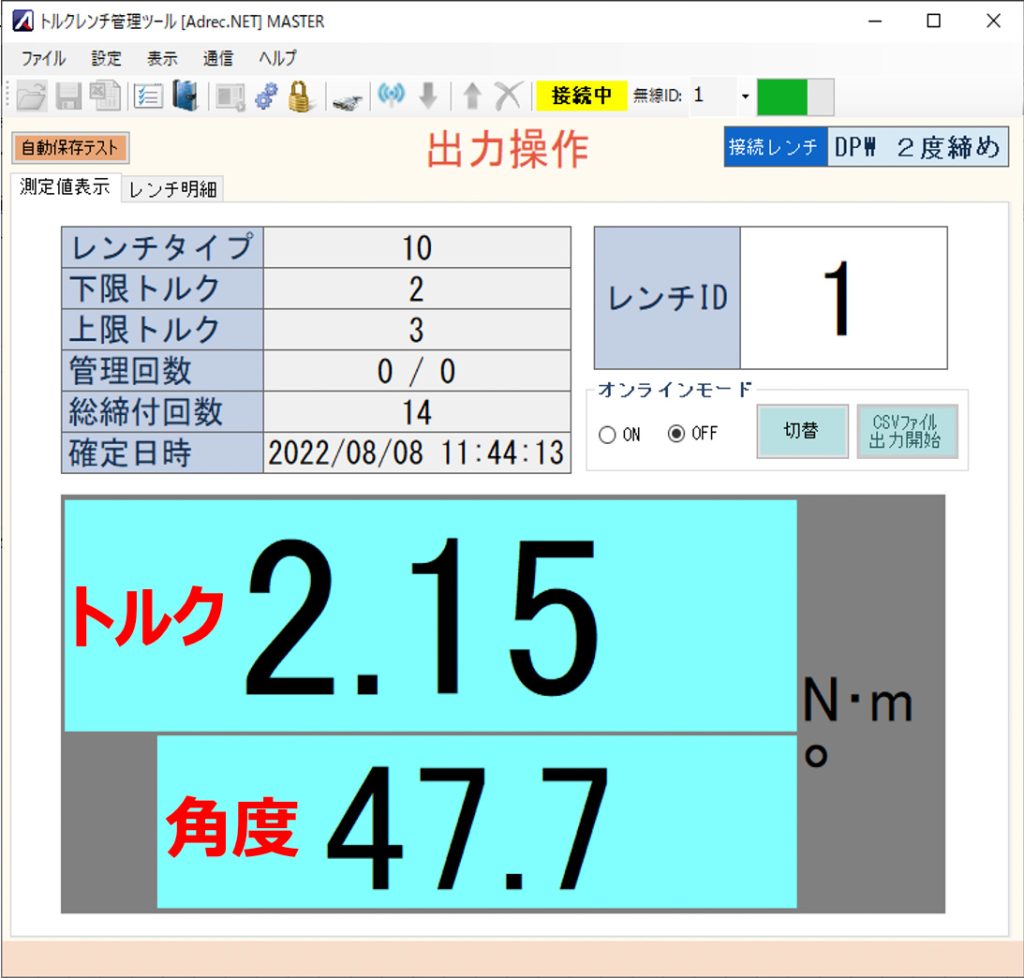
Task: Click the floppy disk save icon
Action: coord(68,96)
